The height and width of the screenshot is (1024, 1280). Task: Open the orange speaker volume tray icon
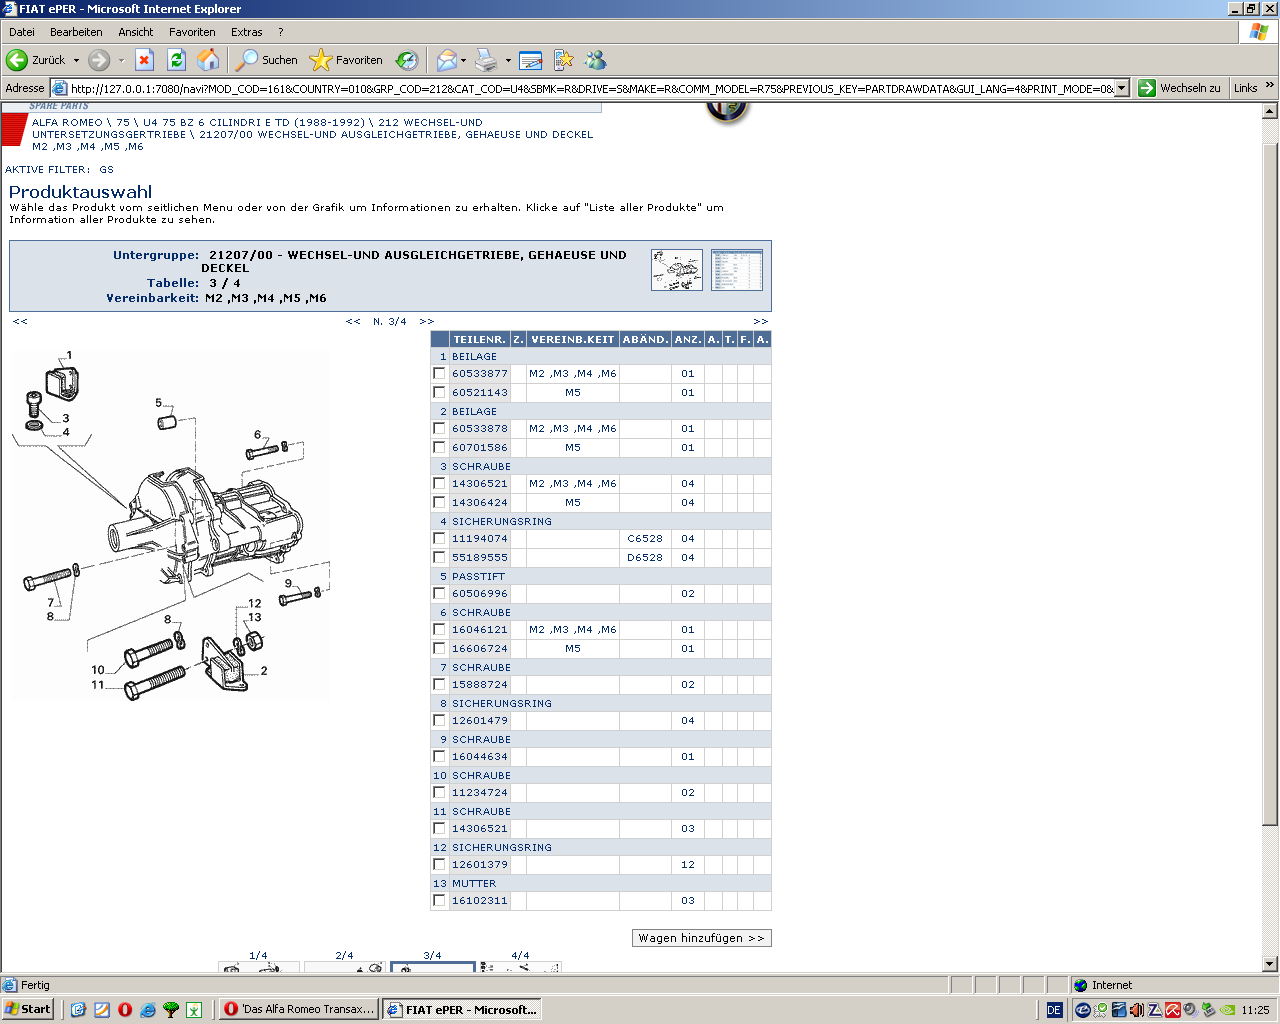click(1137, 1010)
